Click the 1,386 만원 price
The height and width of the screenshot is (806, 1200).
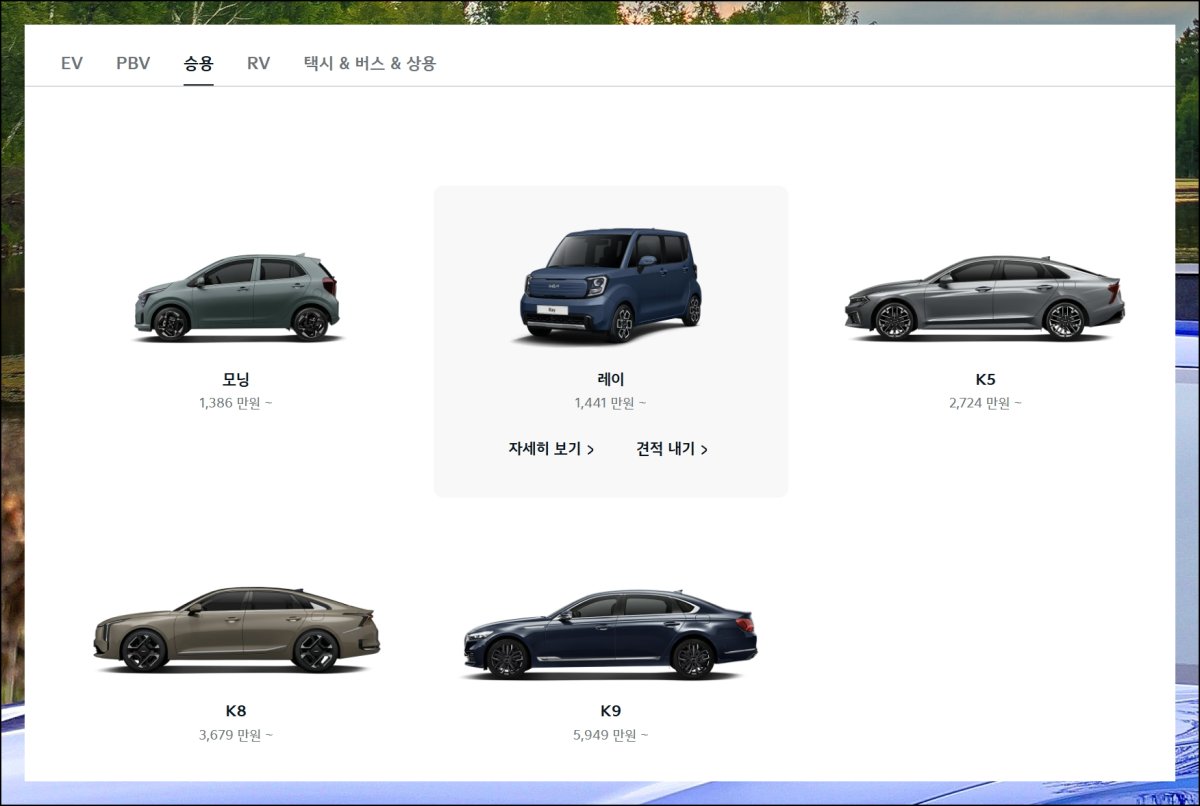236,403
